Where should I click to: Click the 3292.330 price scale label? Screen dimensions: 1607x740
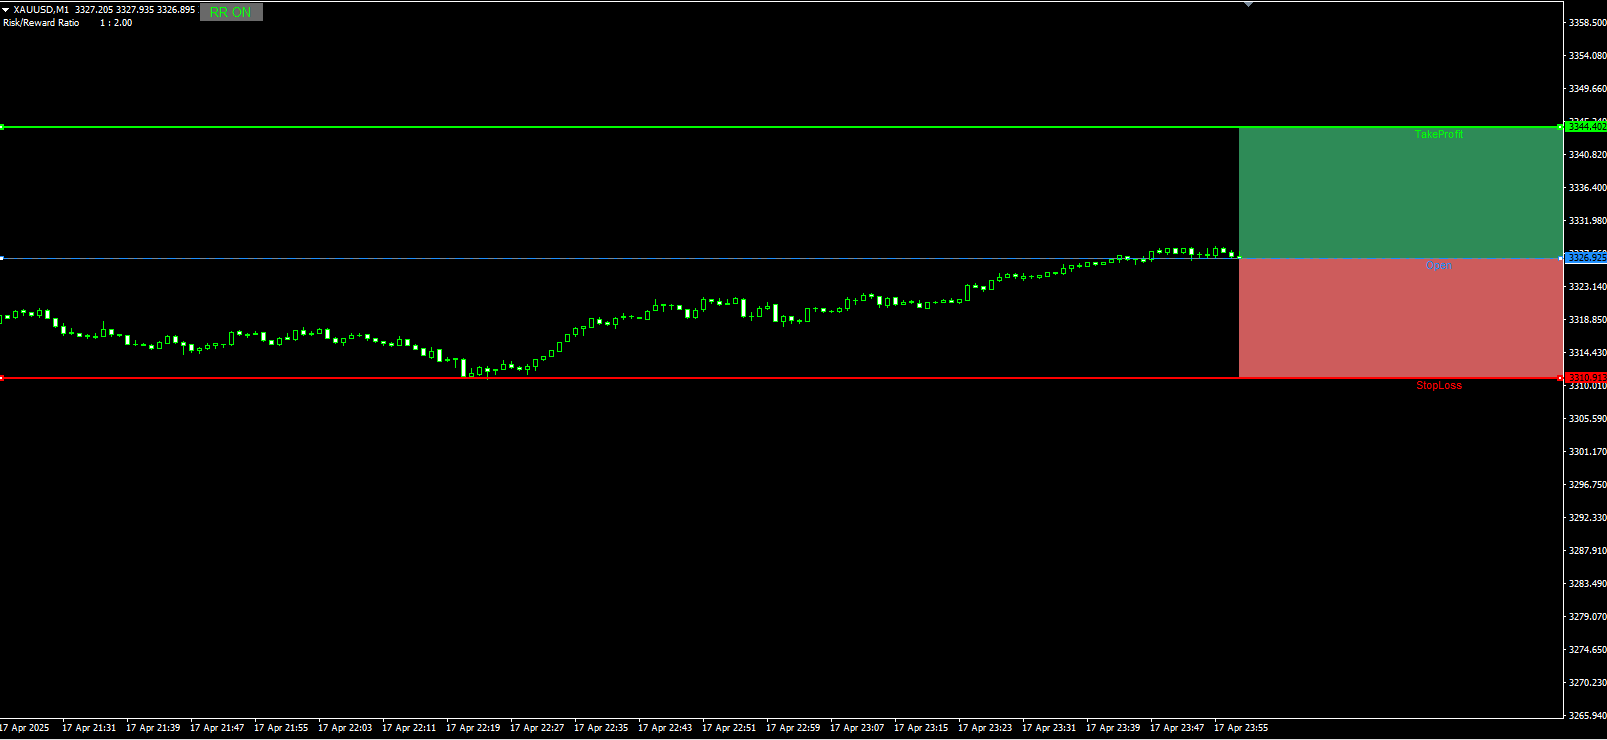tap(1587, 517)
